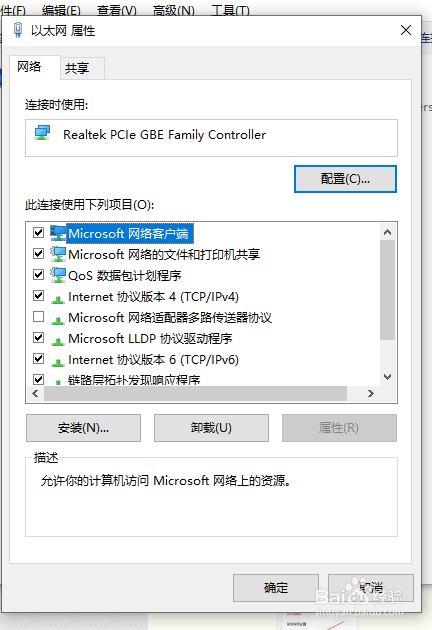Uncheck Internet 协议版本 6 (TCP/IPv6)
The image size is (432, 630).
39,359
